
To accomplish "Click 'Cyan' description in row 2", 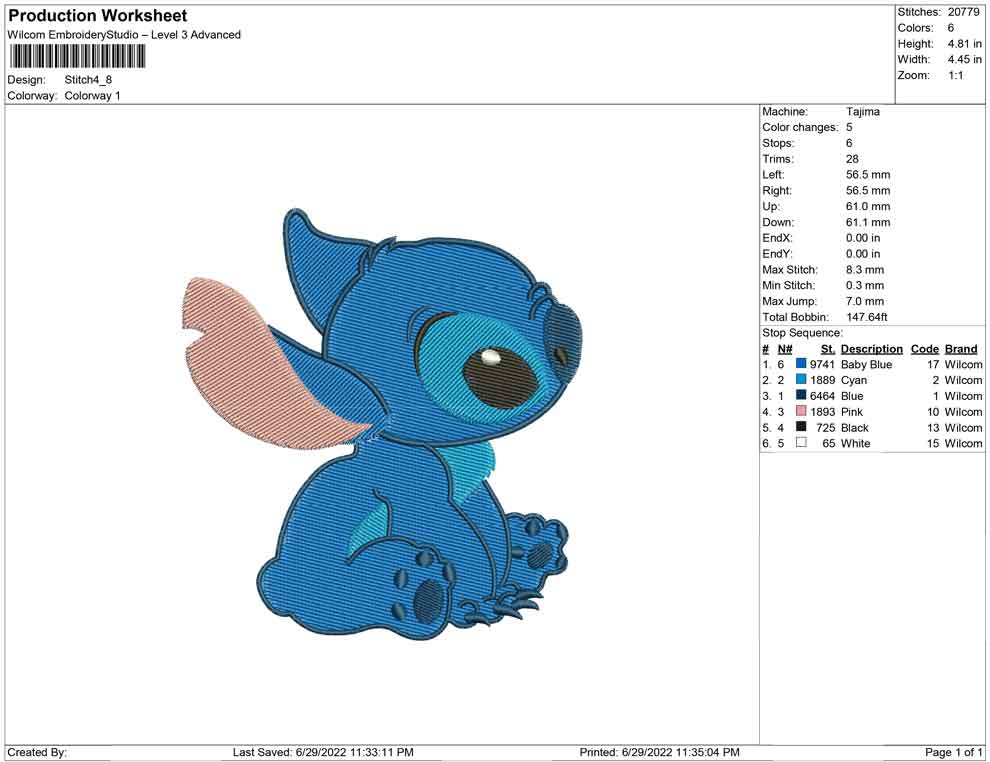I will click(854, 380).
